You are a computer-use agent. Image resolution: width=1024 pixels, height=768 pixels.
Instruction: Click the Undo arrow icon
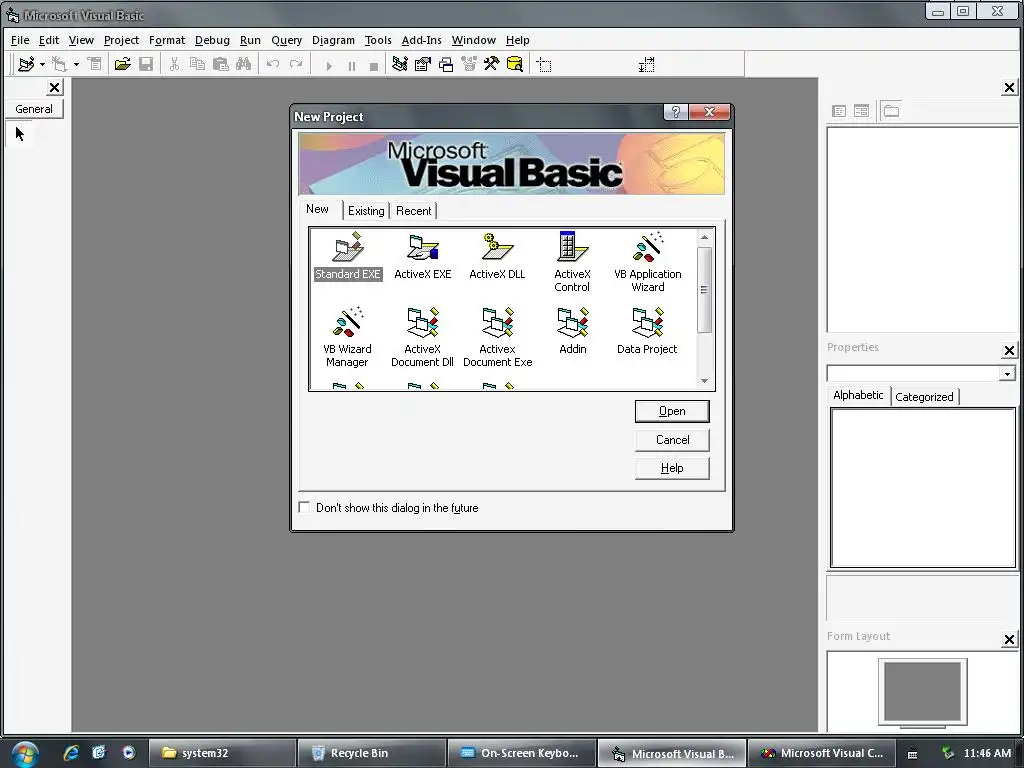(273, 64)
